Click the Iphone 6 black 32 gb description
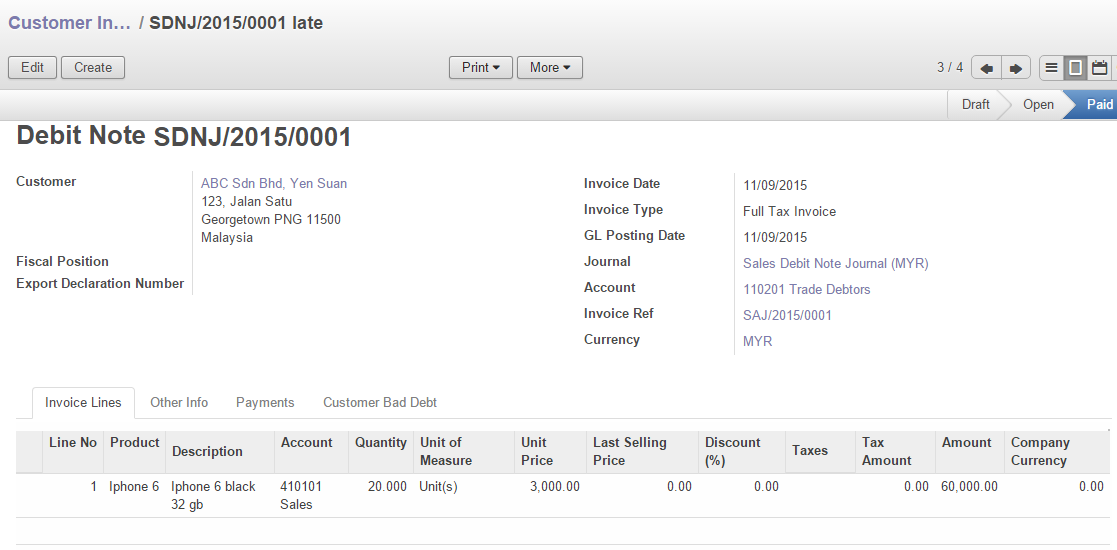The image size is (1117, 550). coord(213,496)
